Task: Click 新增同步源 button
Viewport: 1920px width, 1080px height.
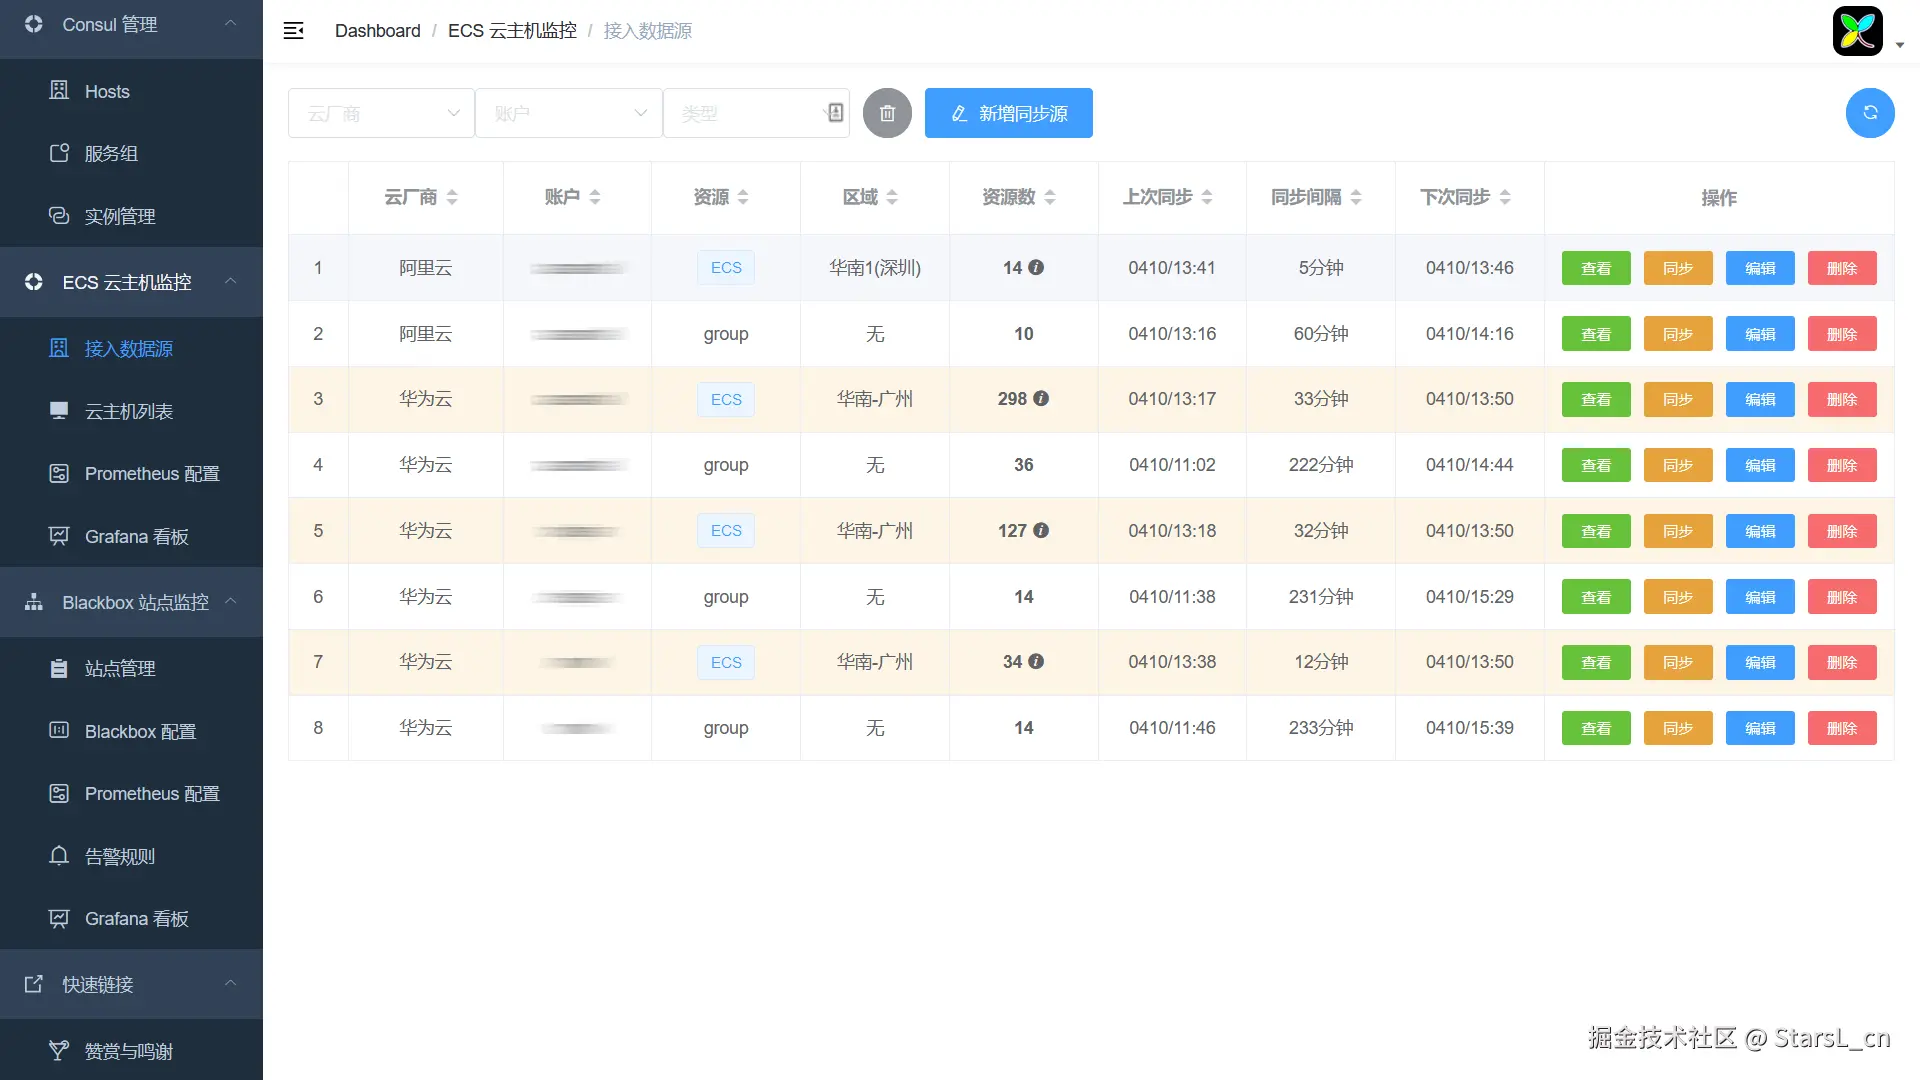Action: point(1008,113)
